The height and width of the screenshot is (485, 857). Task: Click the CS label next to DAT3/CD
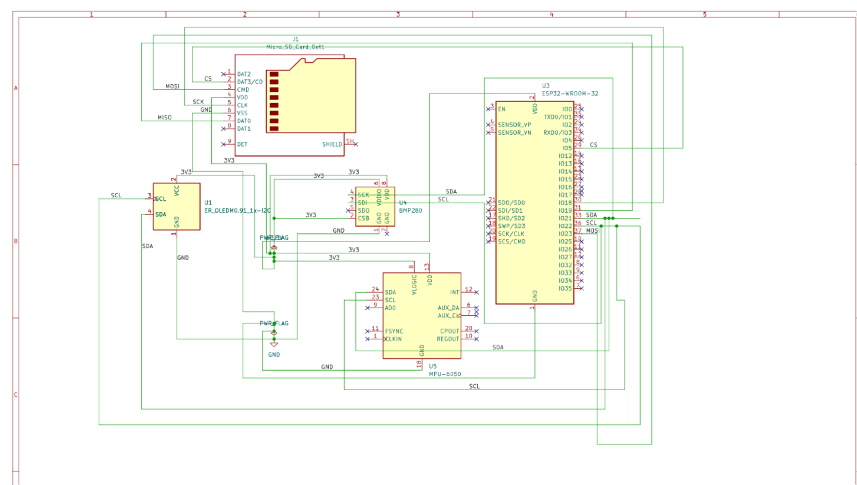coord(208,79)
